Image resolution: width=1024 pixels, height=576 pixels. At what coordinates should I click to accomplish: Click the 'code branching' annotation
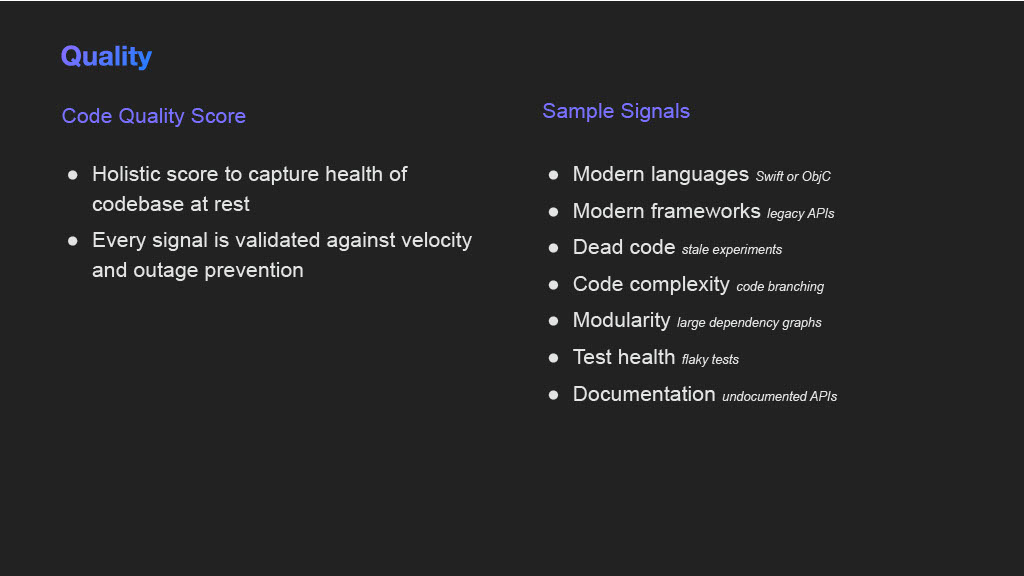(780, 287)
